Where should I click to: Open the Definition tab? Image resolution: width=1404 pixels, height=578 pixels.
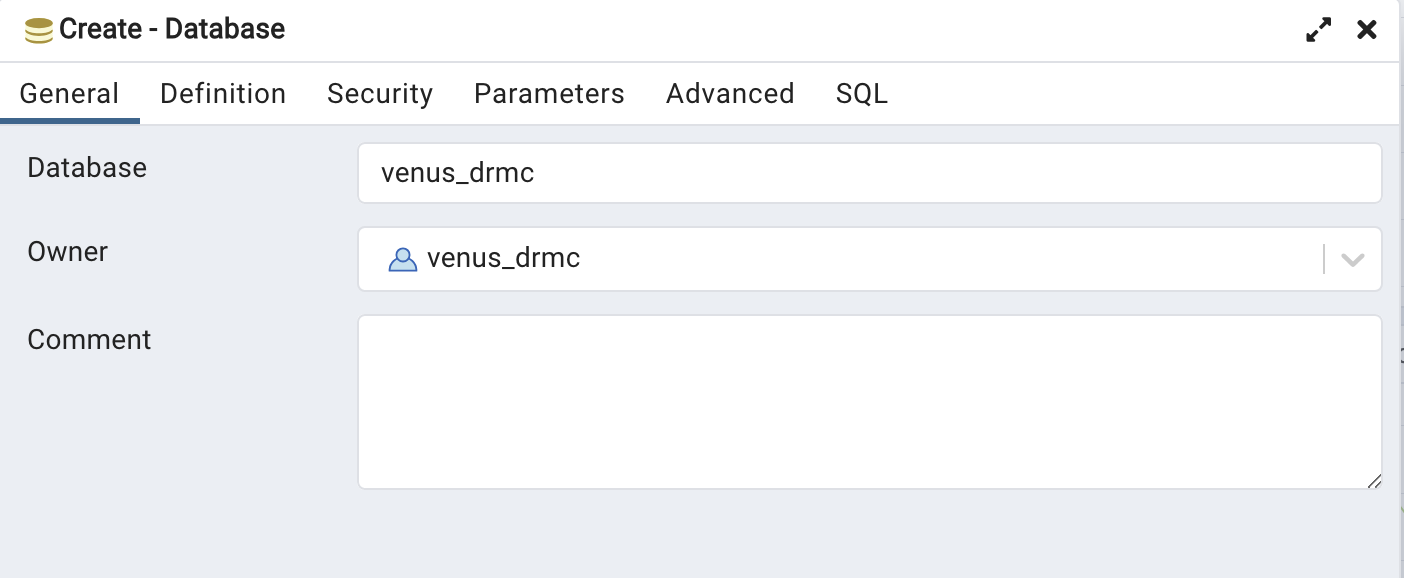tap(223, 94)
